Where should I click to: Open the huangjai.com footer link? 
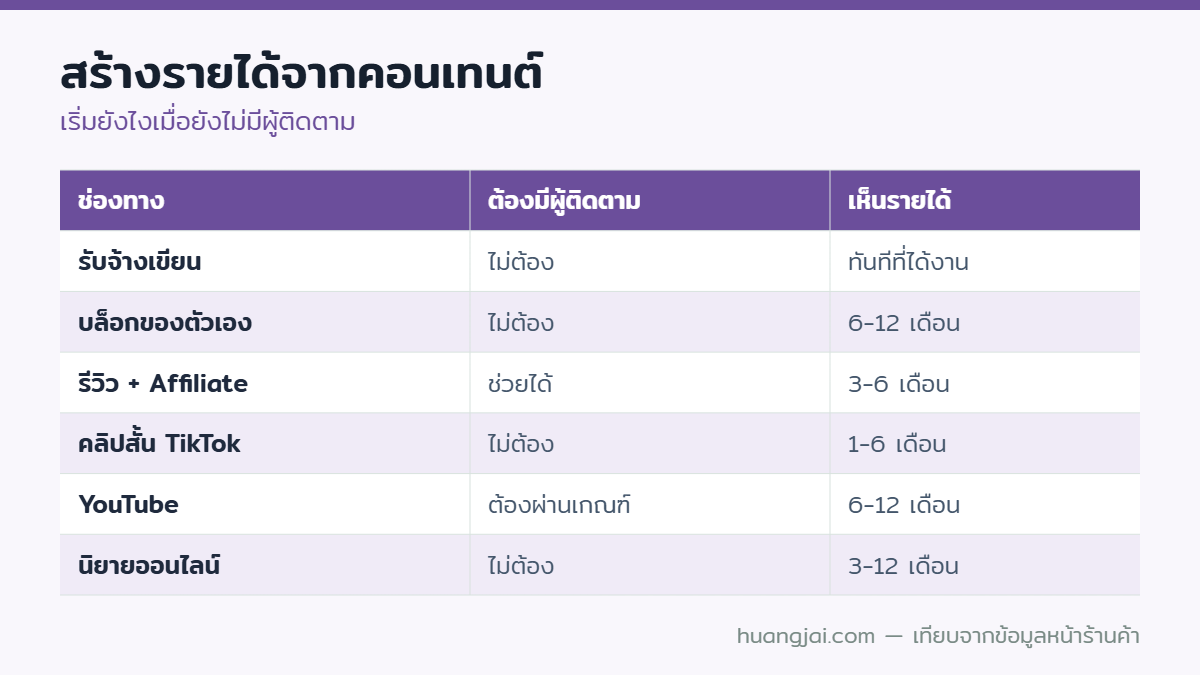coord(806,636)
